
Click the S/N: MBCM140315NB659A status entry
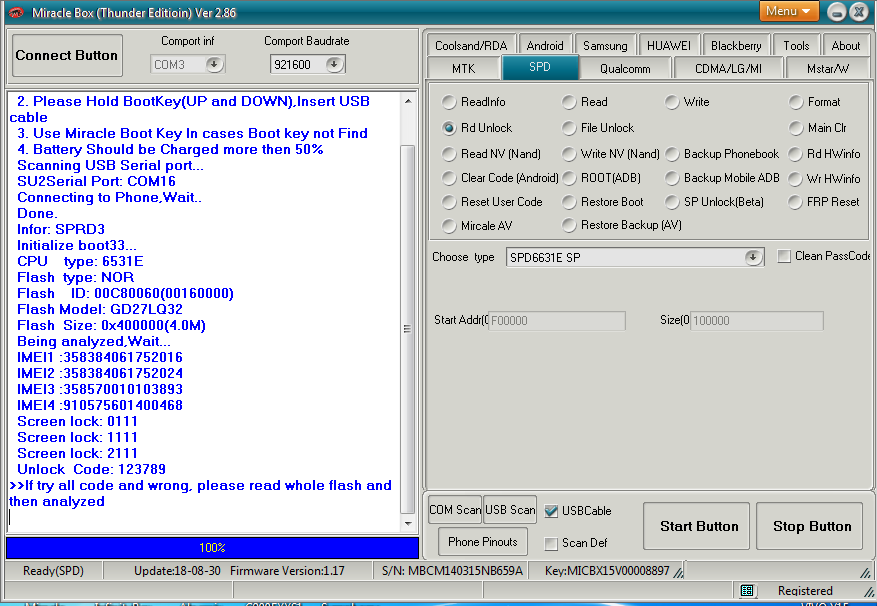[452, 571]
